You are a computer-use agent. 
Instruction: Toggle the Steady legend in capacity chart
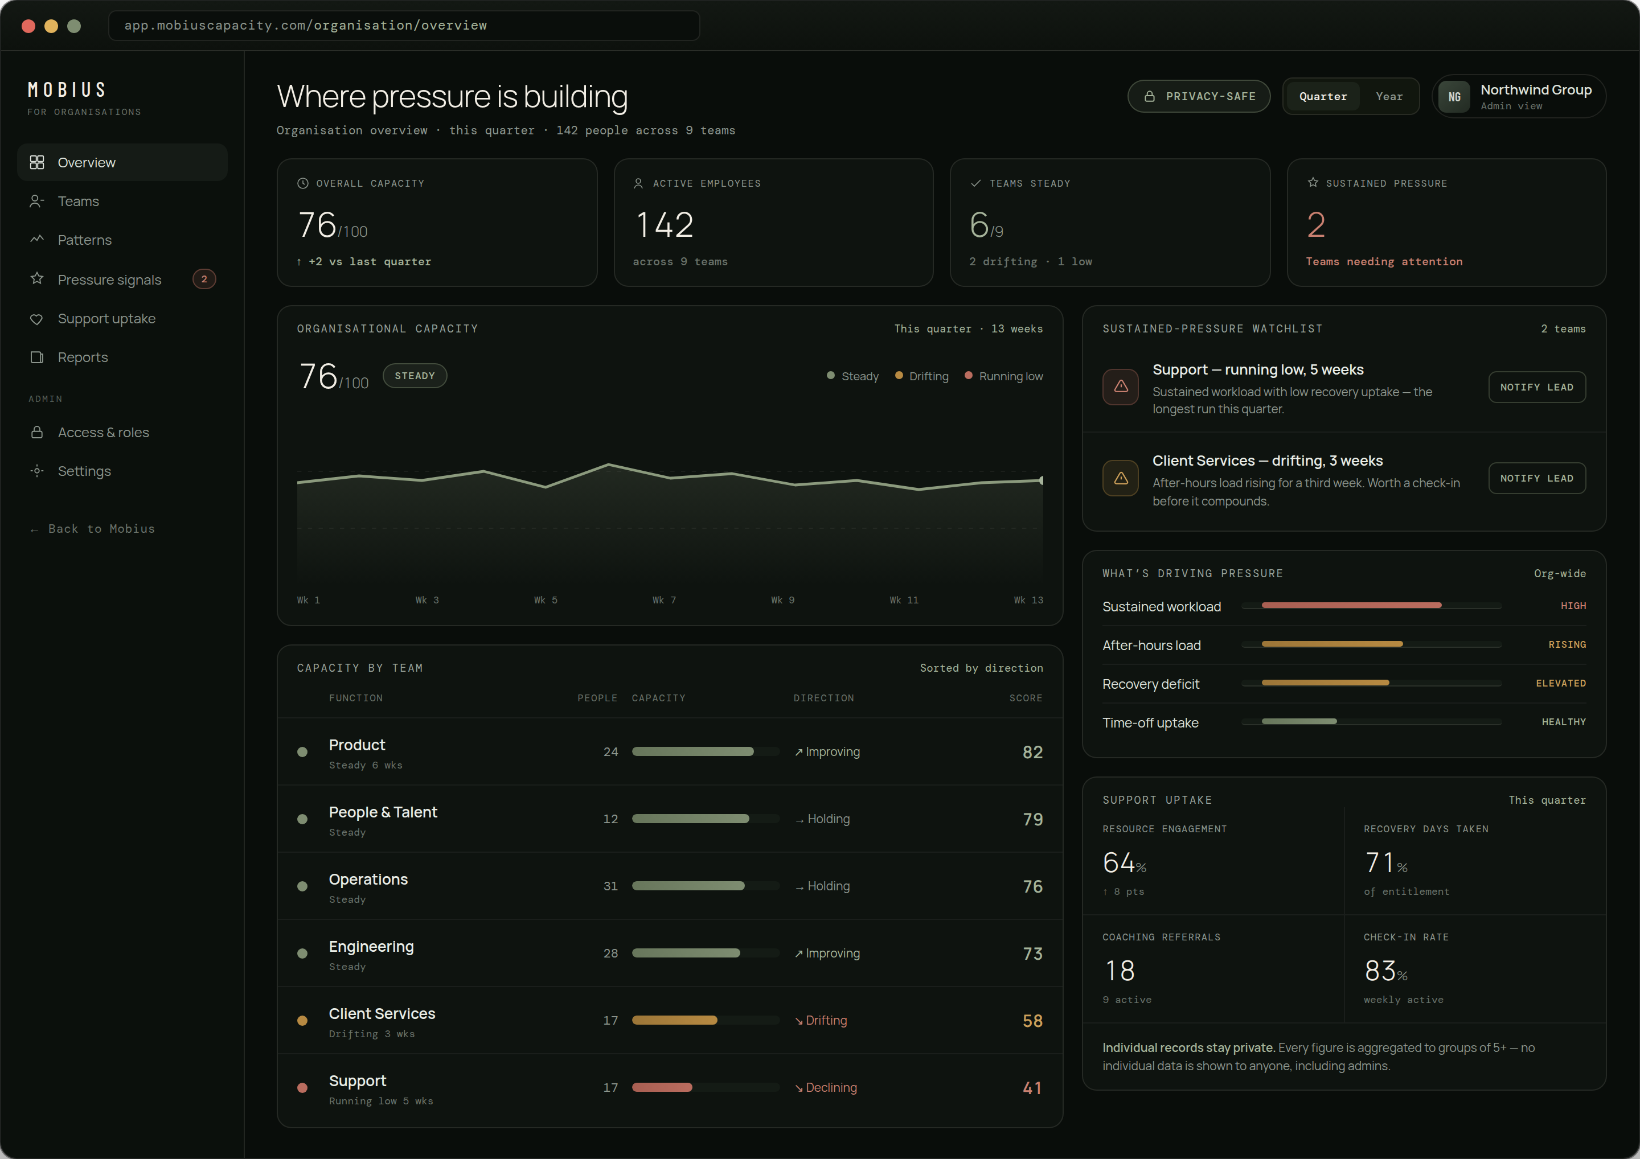pos(853,376)
